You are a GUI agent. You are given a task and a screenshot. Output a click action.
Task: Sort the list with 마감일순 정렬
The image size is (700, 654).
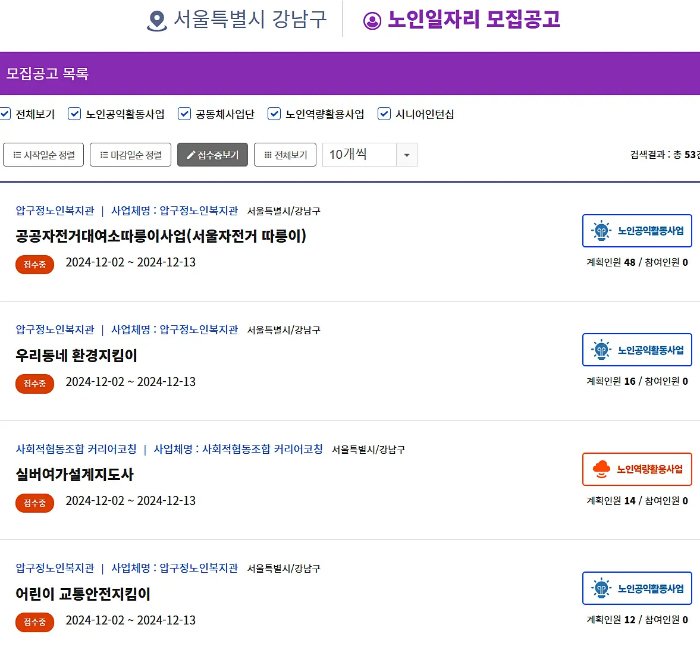click(x=130, y=155)
